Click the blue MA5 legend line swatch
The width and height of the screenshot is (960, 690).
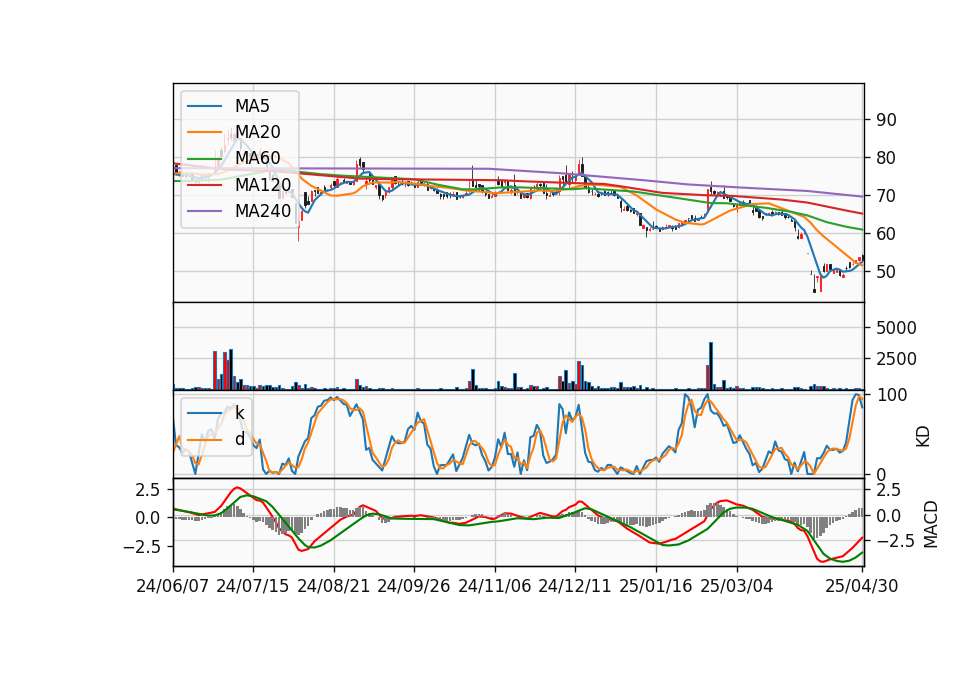tap(204, 106)
